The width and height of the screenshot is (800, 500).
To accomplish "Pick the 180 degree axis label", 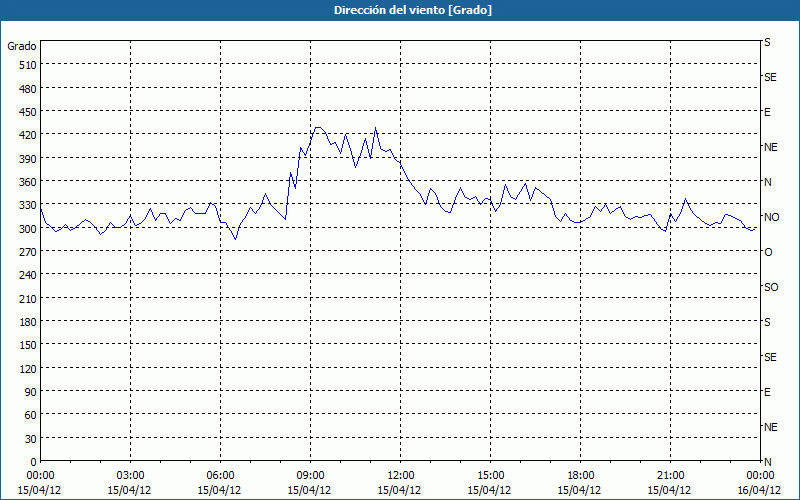I will [29, 322].
